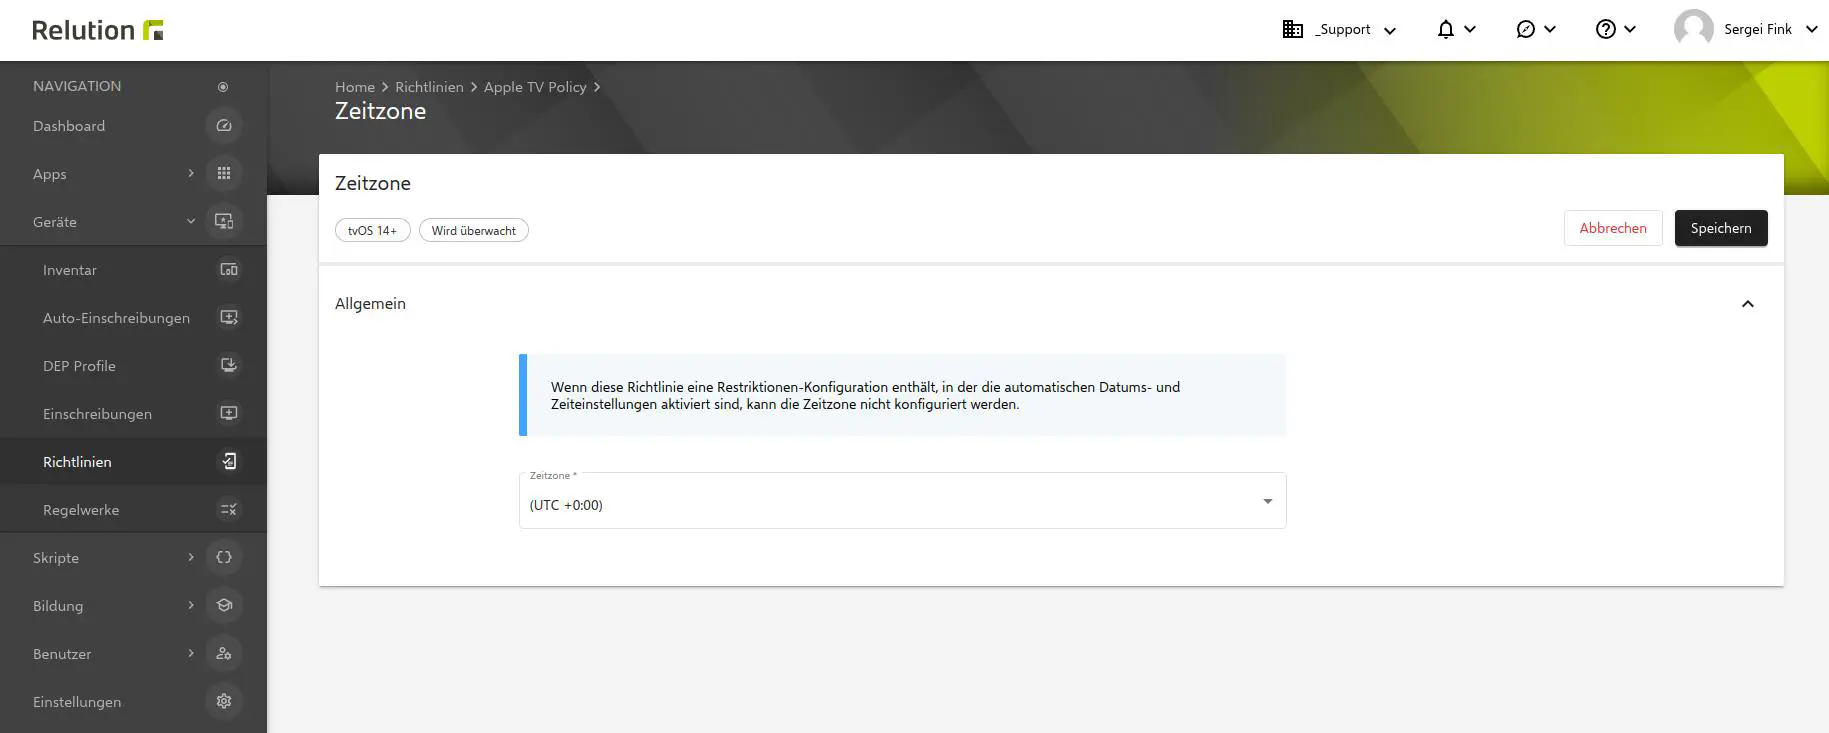Image resolution: width=1829 pixels, height=733 pixels.
Task: Click the Inventar icon
Action: tap(229, 270)
